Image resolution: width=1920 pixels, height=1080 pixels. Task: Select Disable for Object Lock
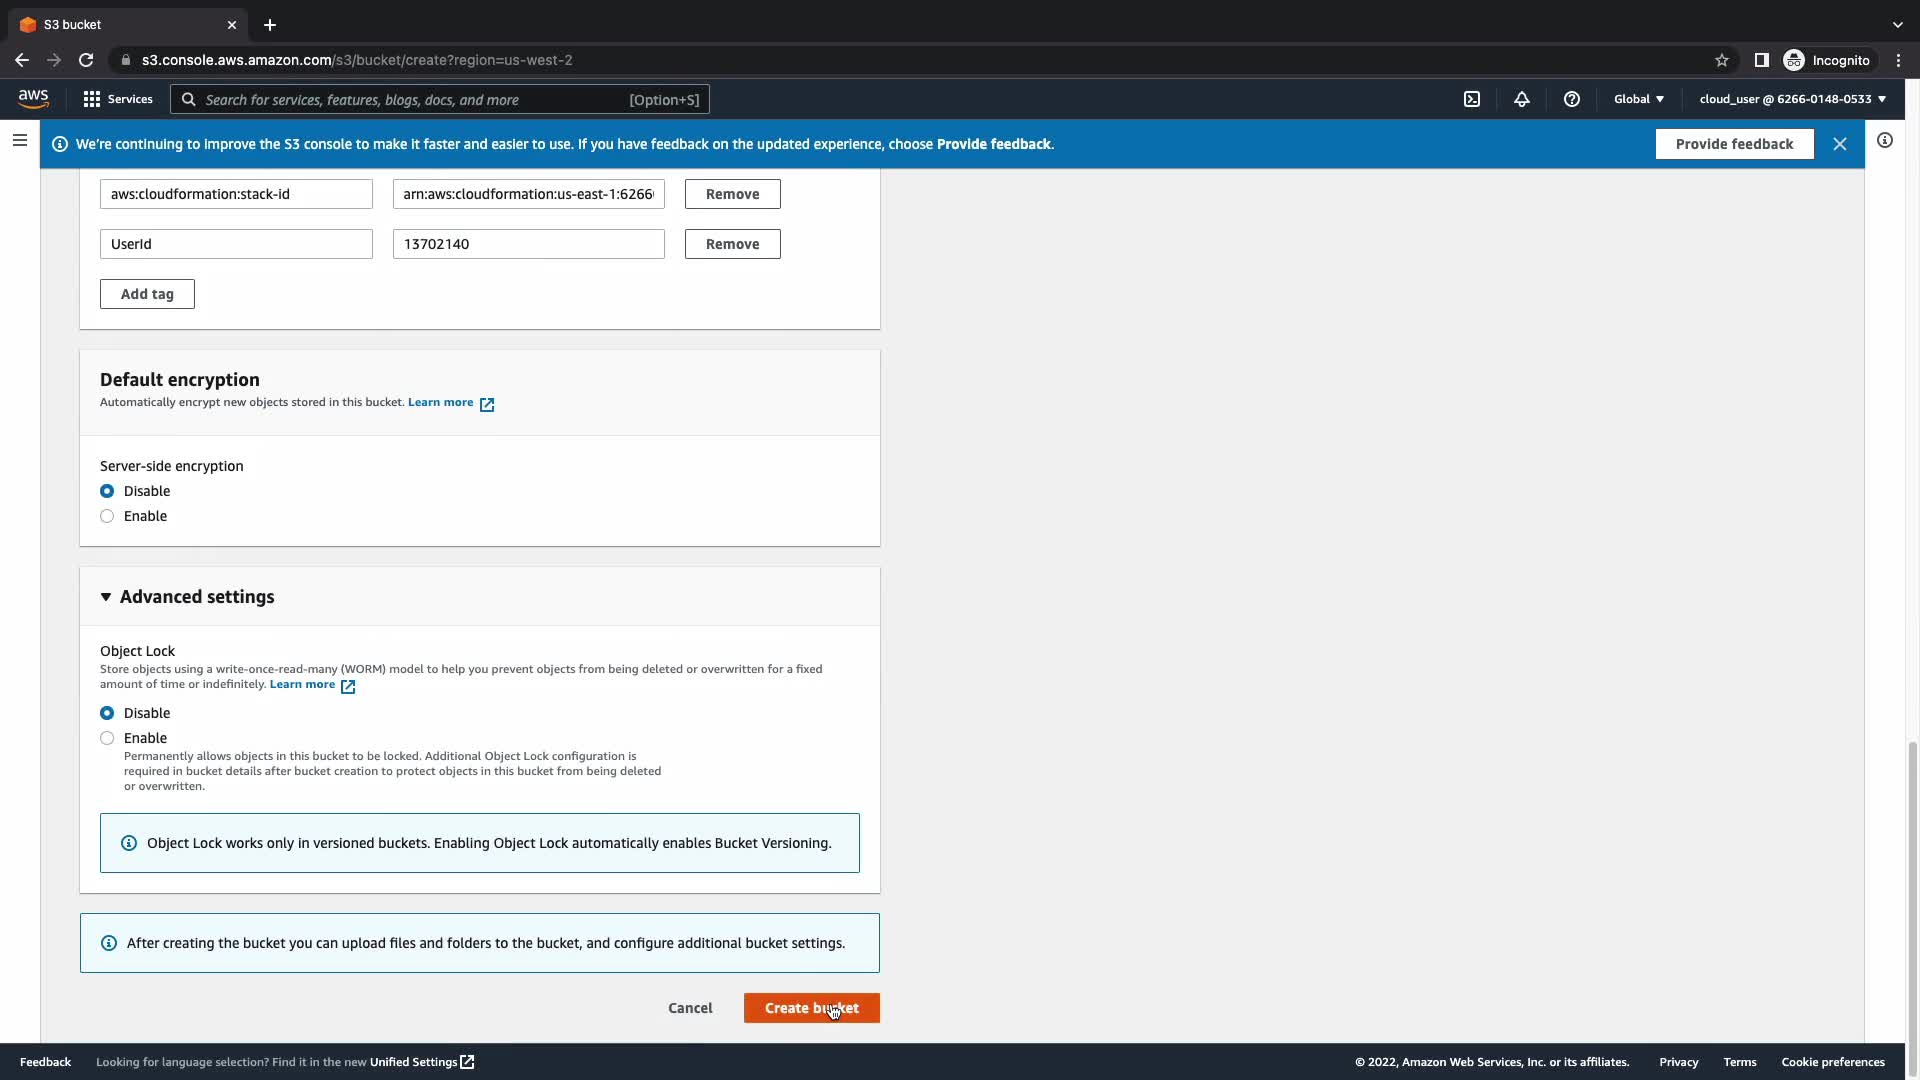pyautogui.click(x=107, y=713)
